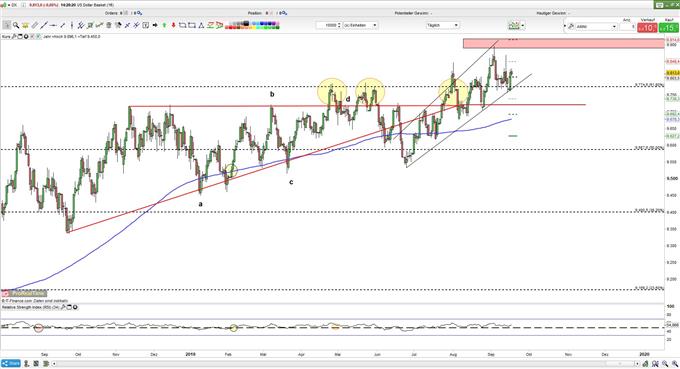Select the trend line drawing tool

44,26
